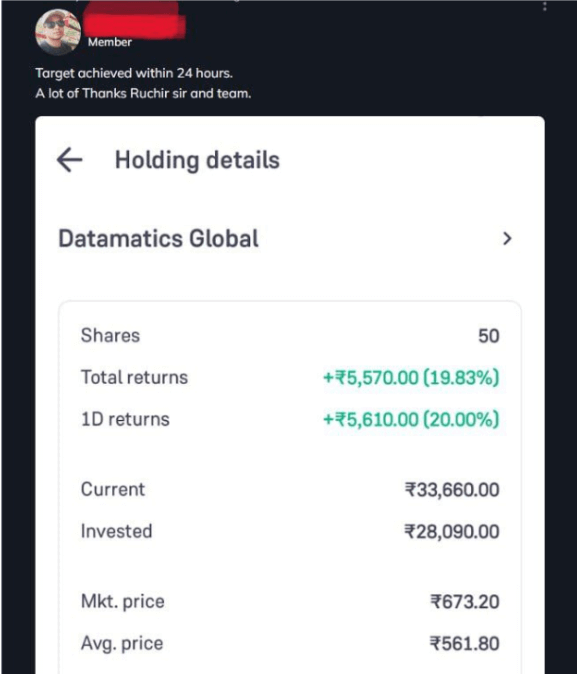Screen dimensions: 577x674
Task: Select the Holding details page title
Action: coord(197,160)
